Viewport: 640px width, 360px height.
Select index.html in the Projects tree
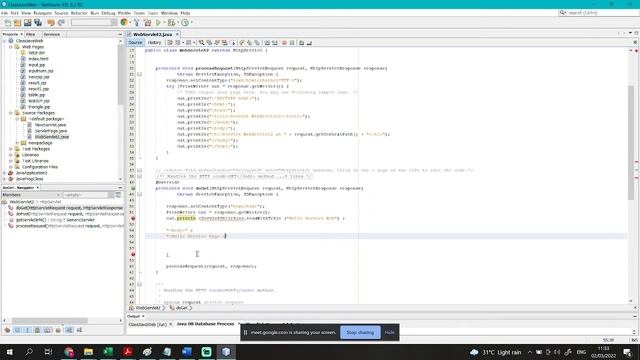[x=38, y=59]
